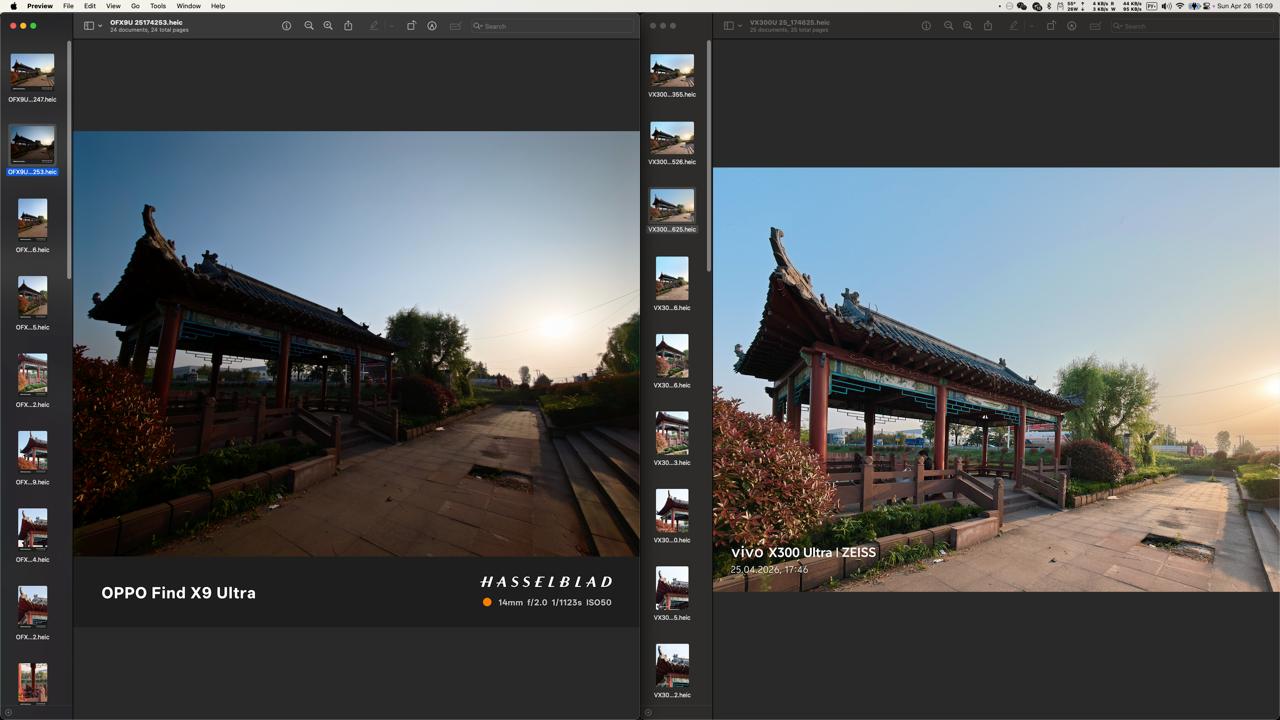Click Search field in OFX9U window
The width and height of the screenshot is (1280, 720).
pos(552,26)
